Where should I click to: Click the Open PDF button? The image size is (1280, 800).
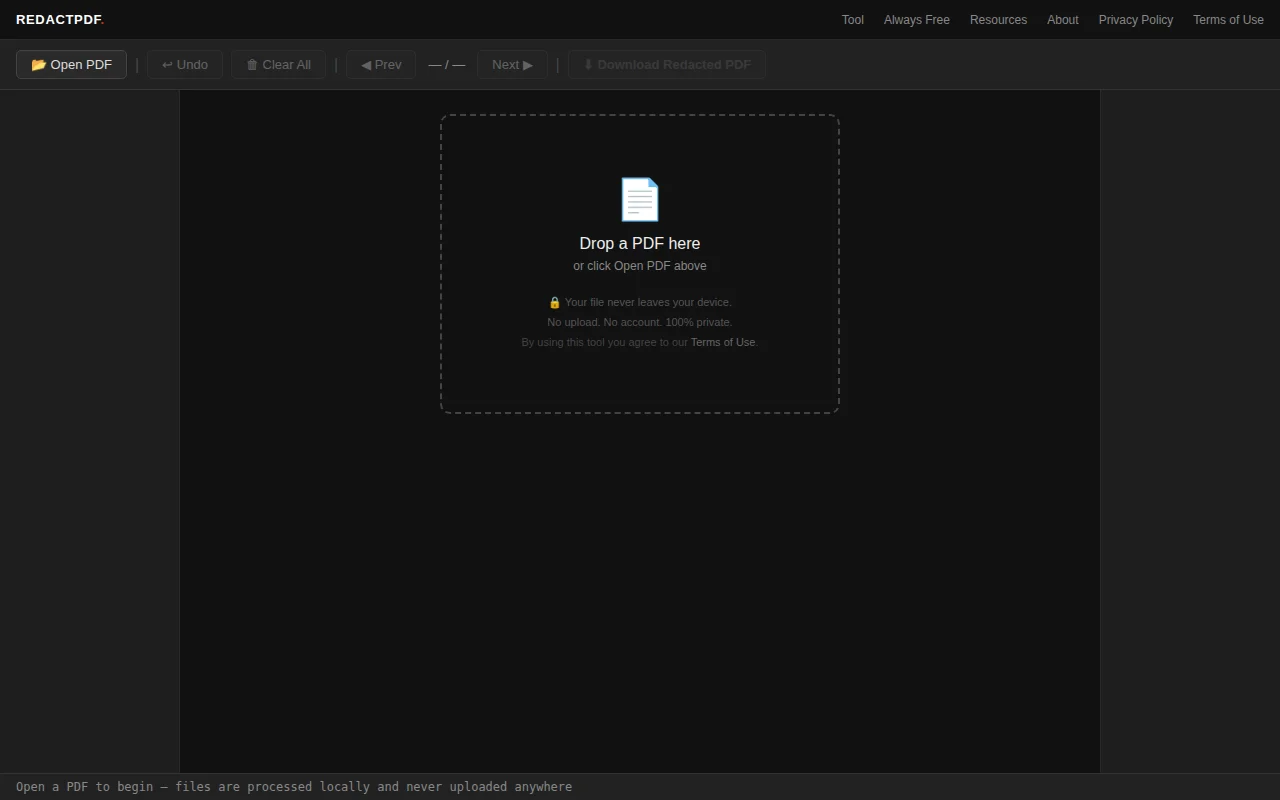coord(71,64)
